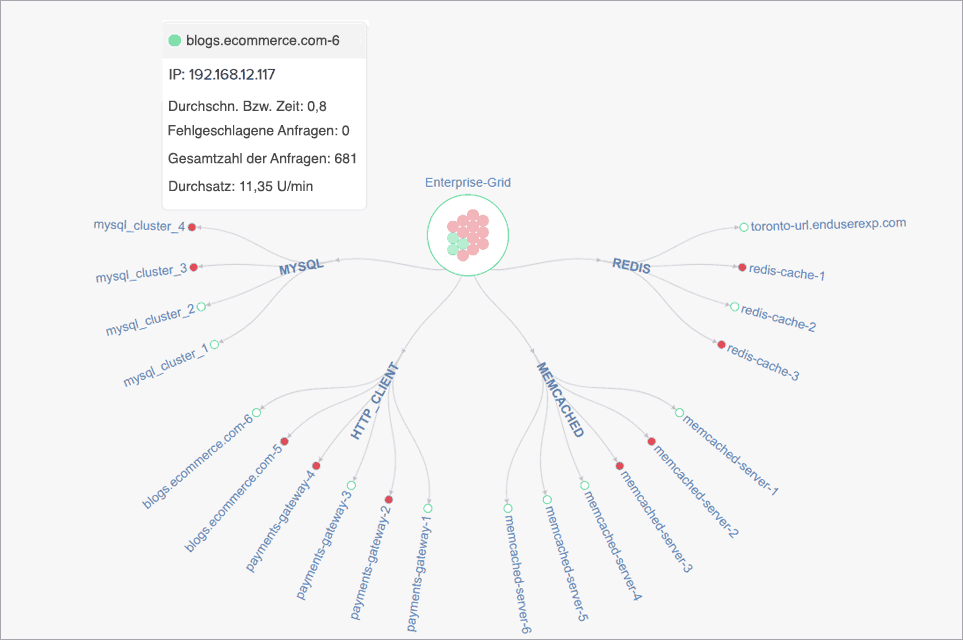This screenshot has height=640, width=963.
Task: Click the red status dot on redis-cache-3
Action: coord(720,344)
